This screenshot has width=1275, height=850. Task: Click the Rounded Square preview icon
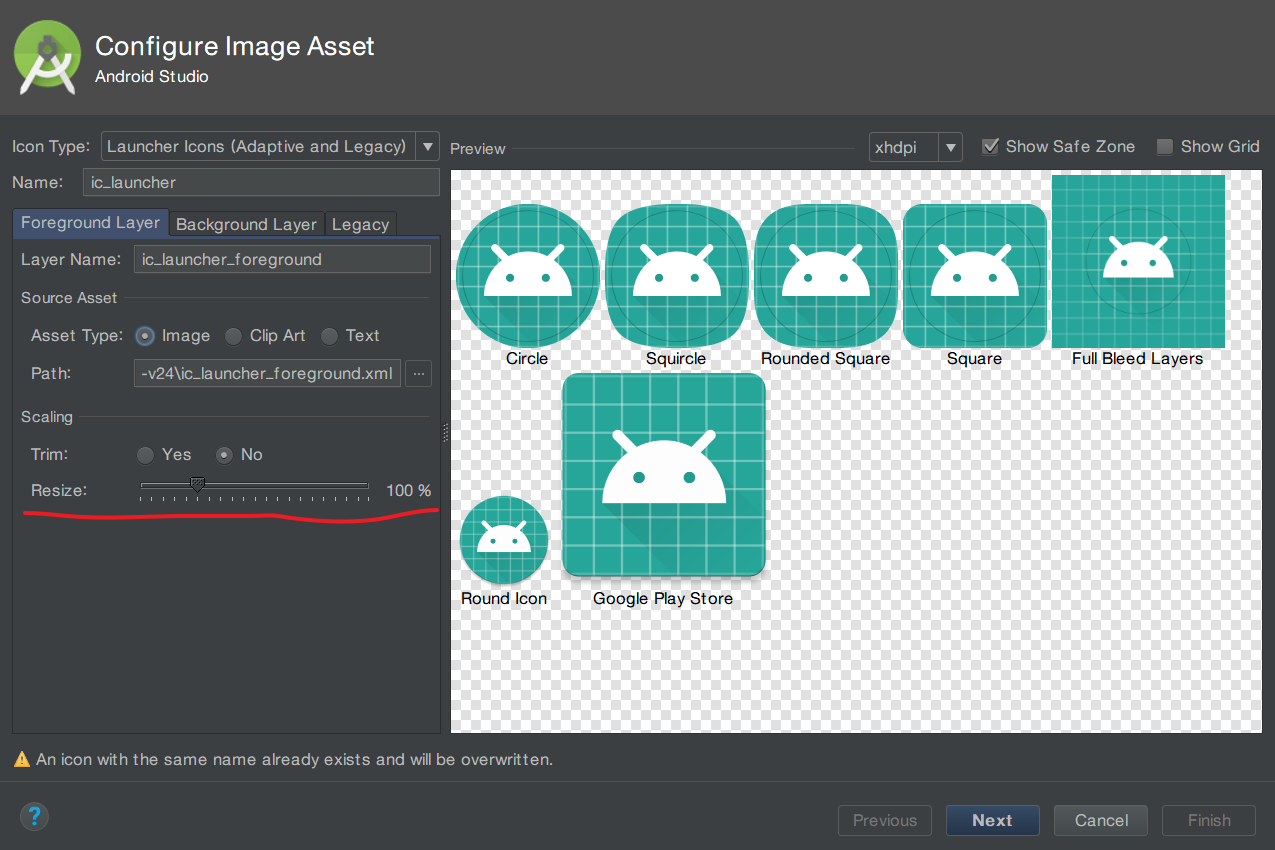(x=825, y=275)
